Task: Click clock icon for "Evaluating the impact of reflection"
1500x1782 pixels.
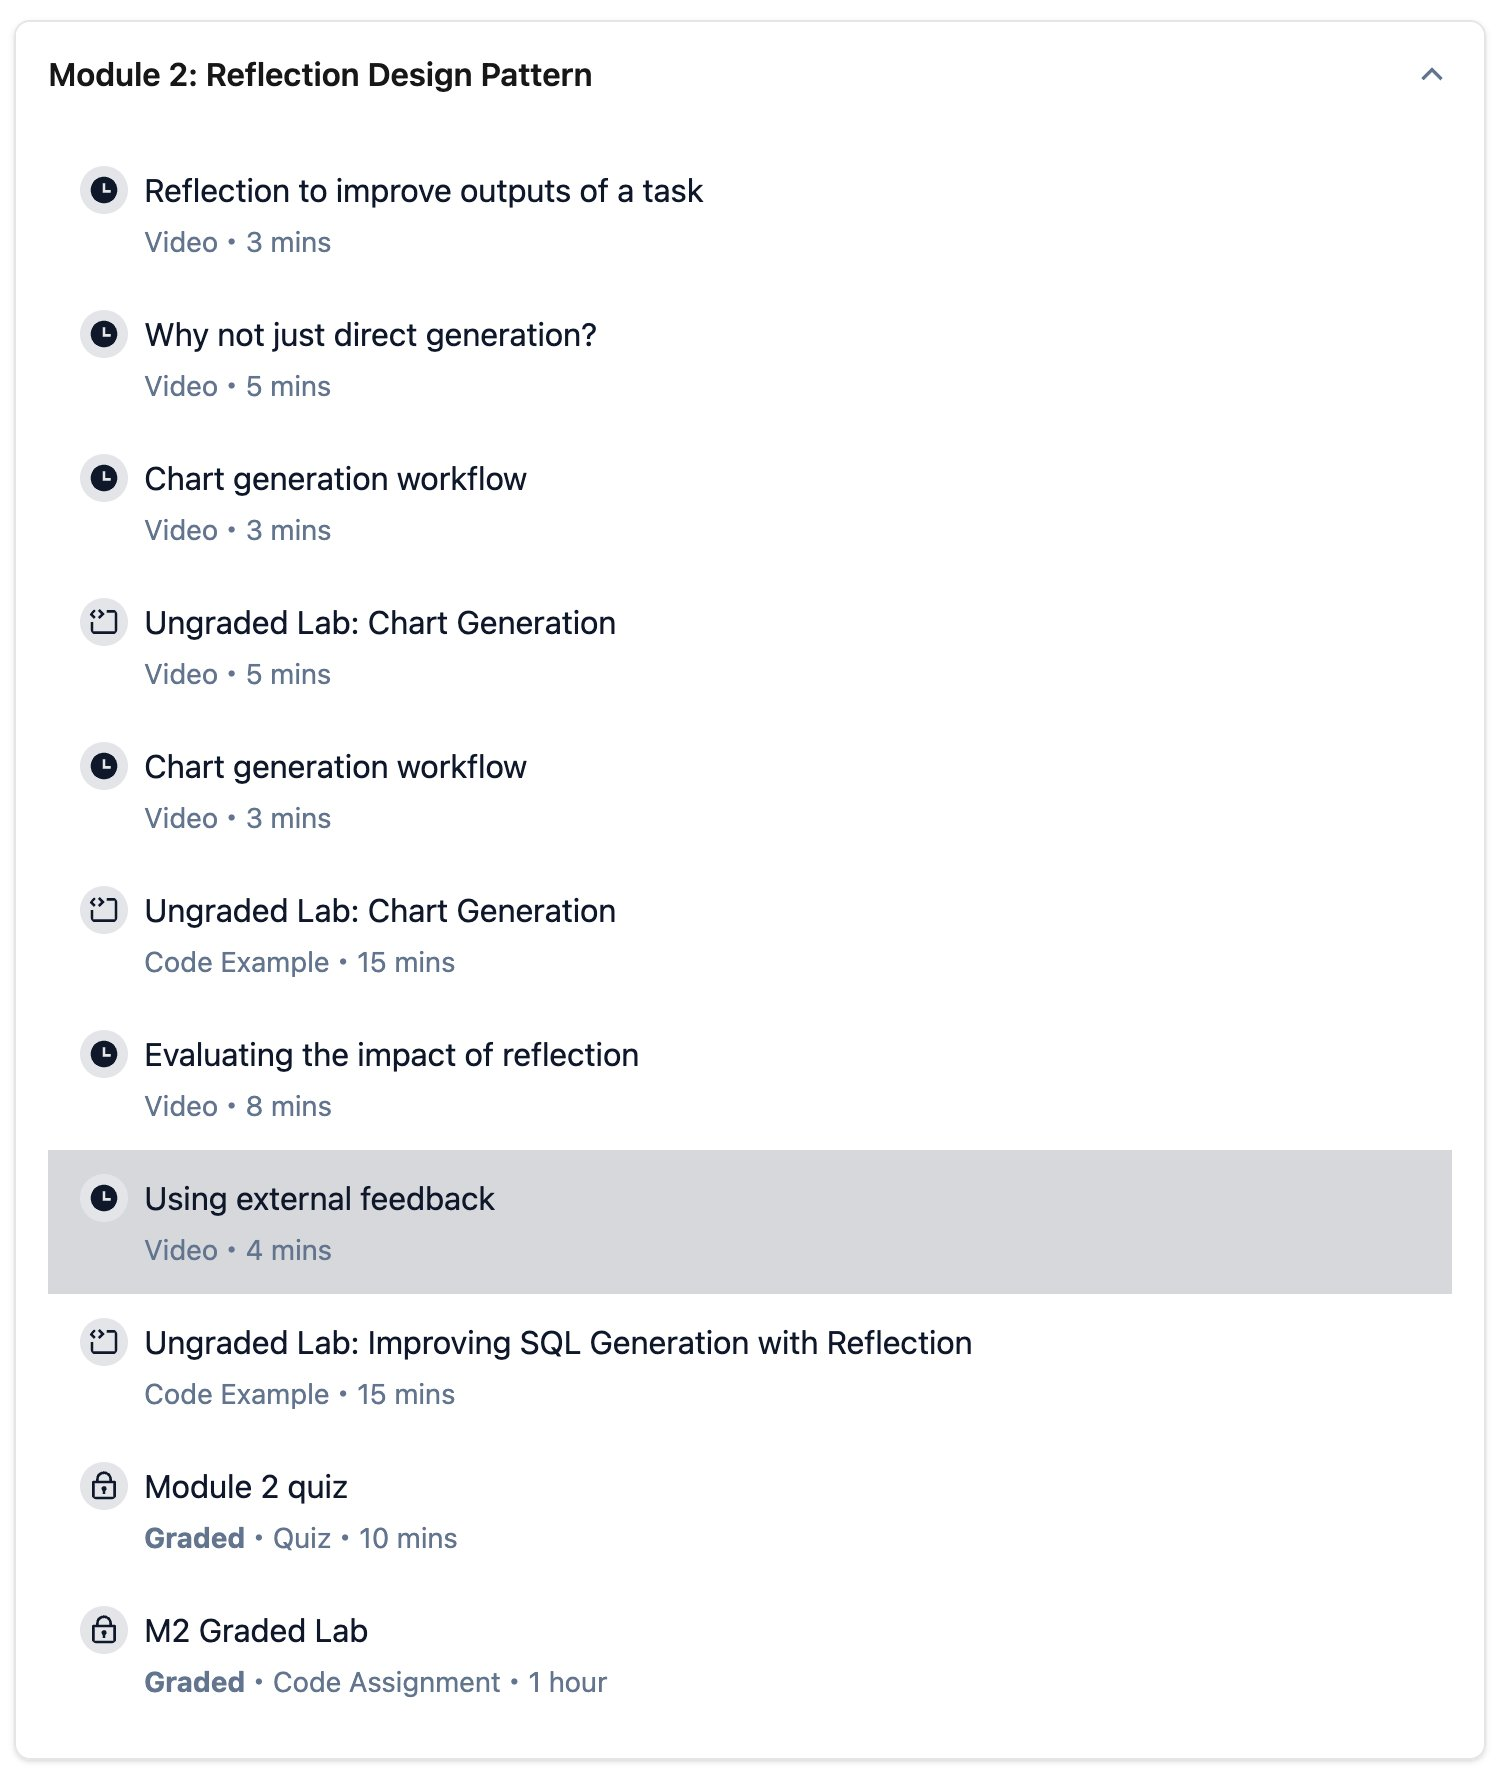Action: (x=104, y=1054)
